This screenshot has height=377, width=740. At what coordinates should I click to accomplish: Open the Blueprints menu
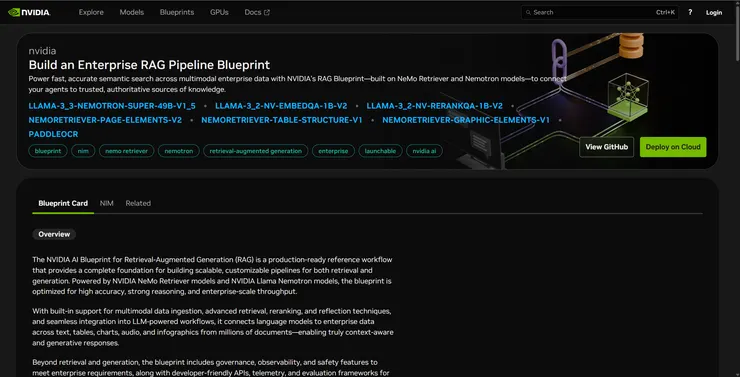pyautogui.click(x=177, y=12)
